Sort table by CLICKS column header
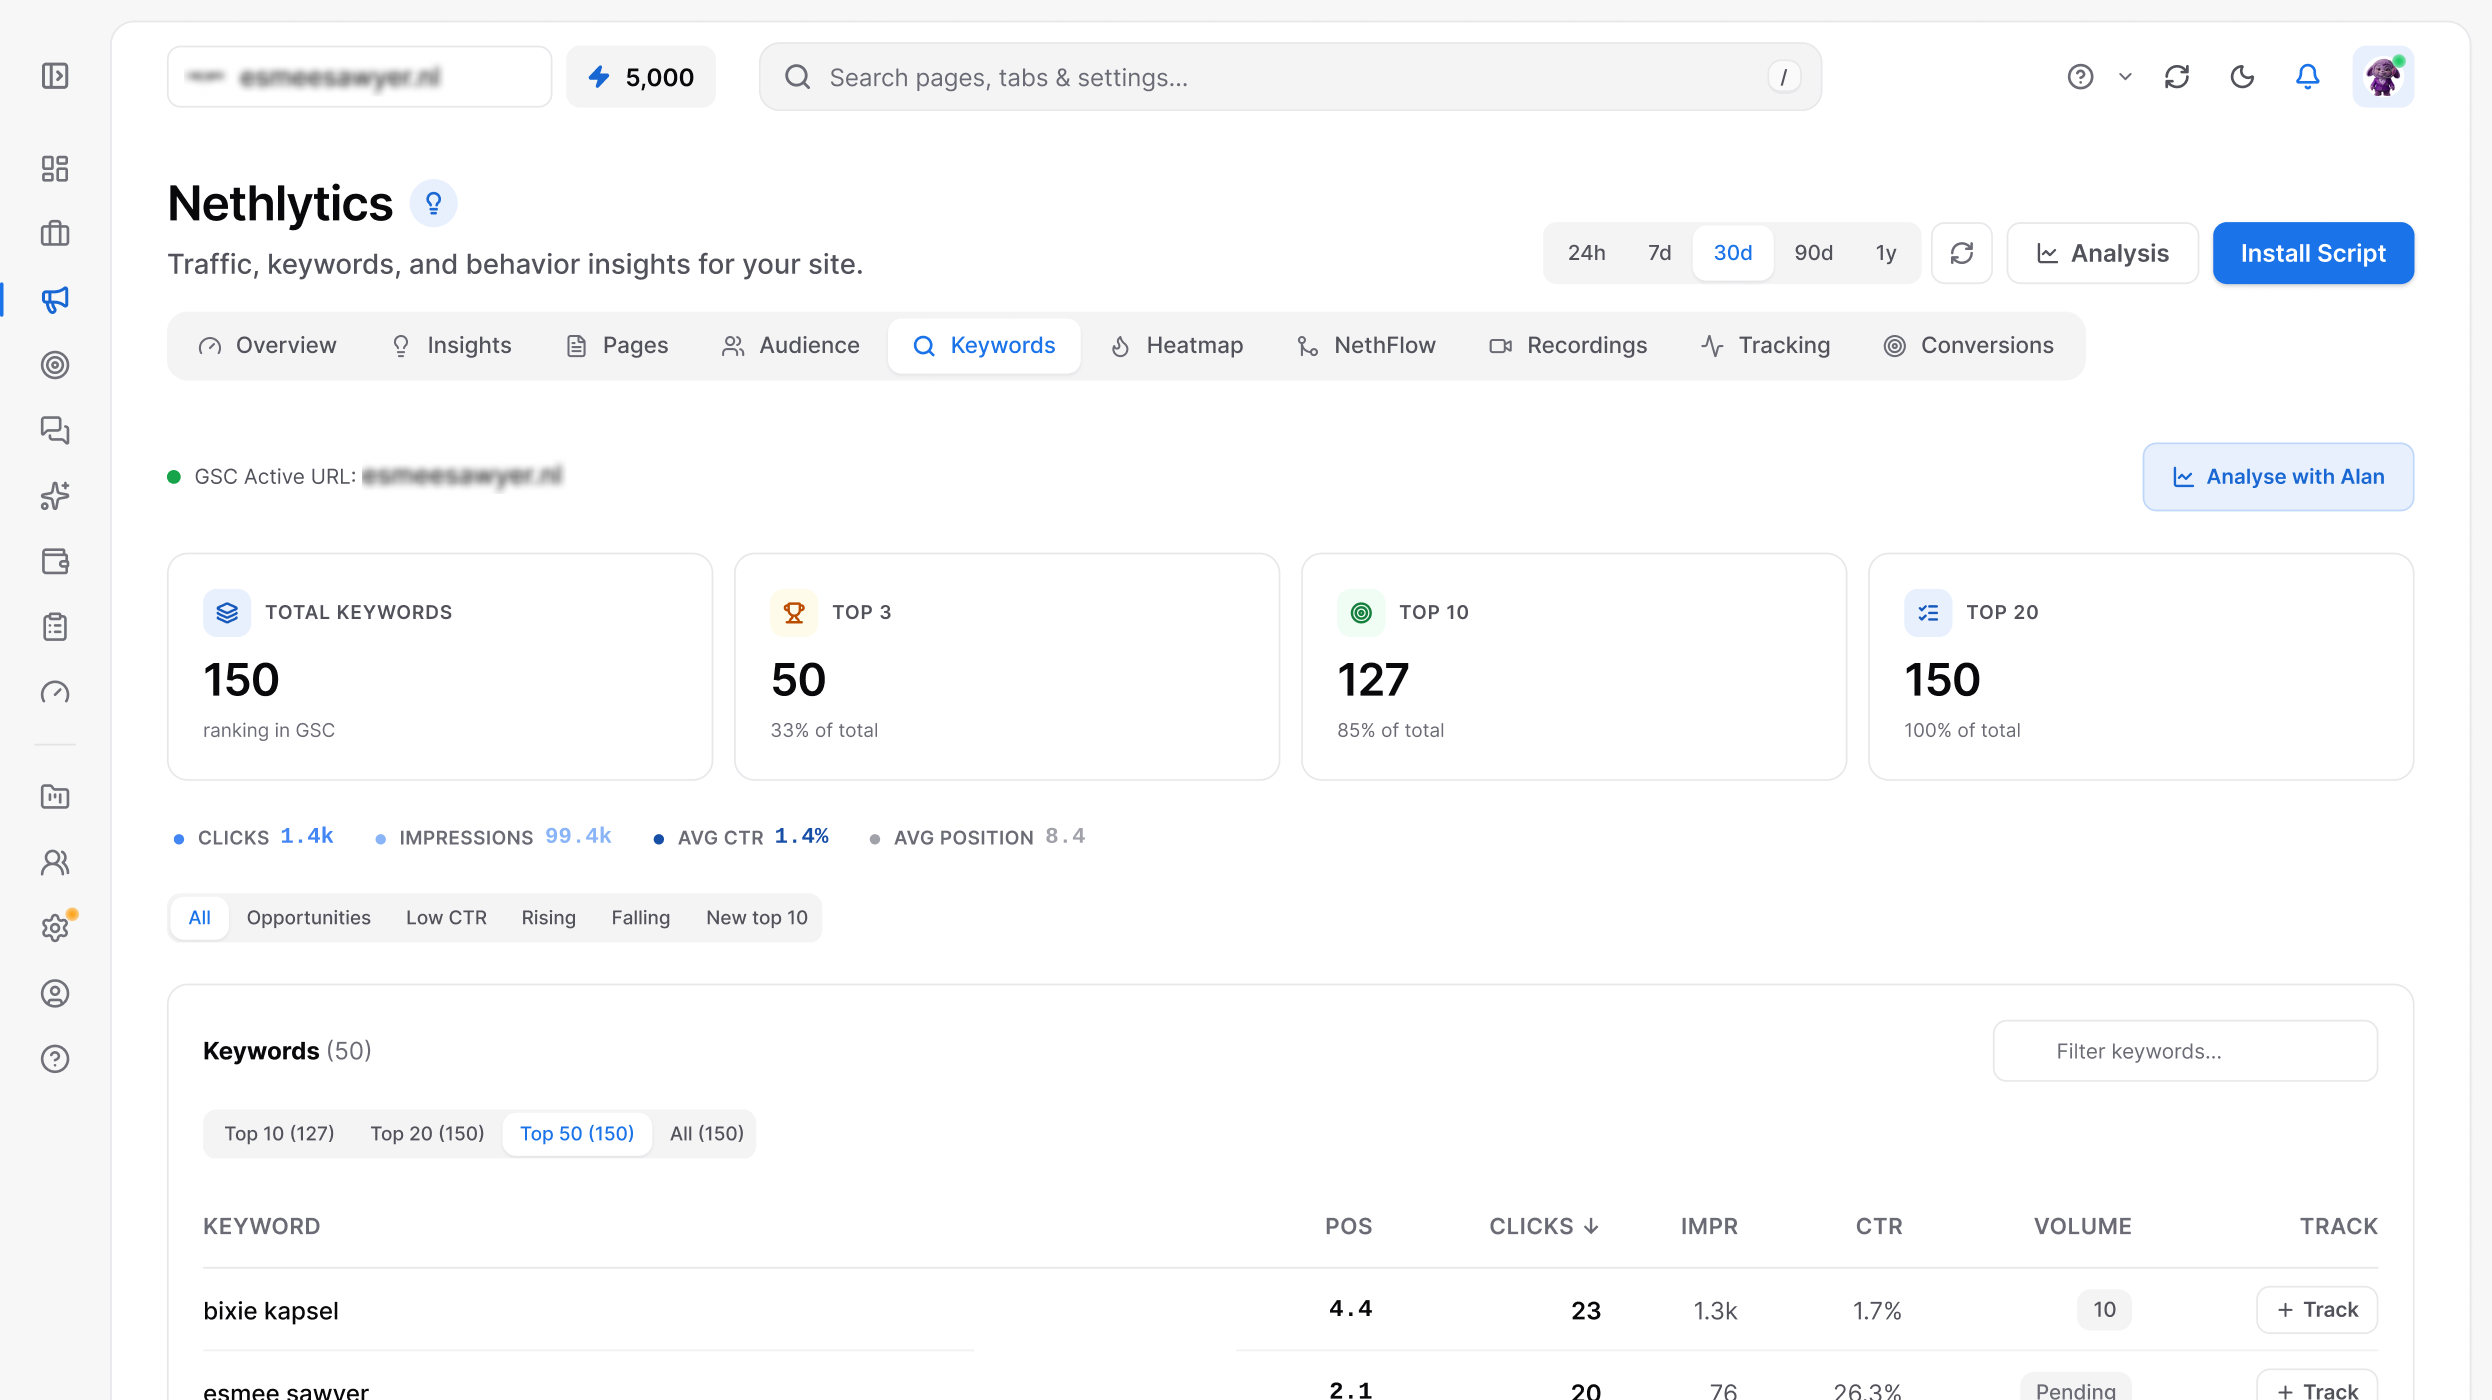The image size is (2492, 1400). coord(1543,1226)
